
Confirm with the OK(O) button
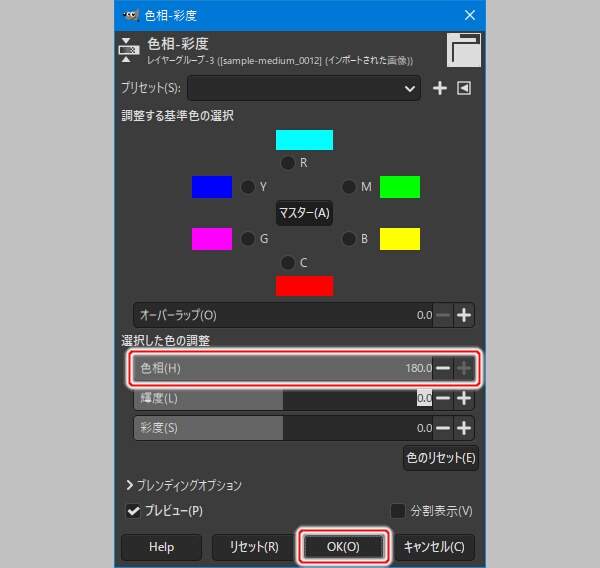pyautogui.click(x=343, y=547)
